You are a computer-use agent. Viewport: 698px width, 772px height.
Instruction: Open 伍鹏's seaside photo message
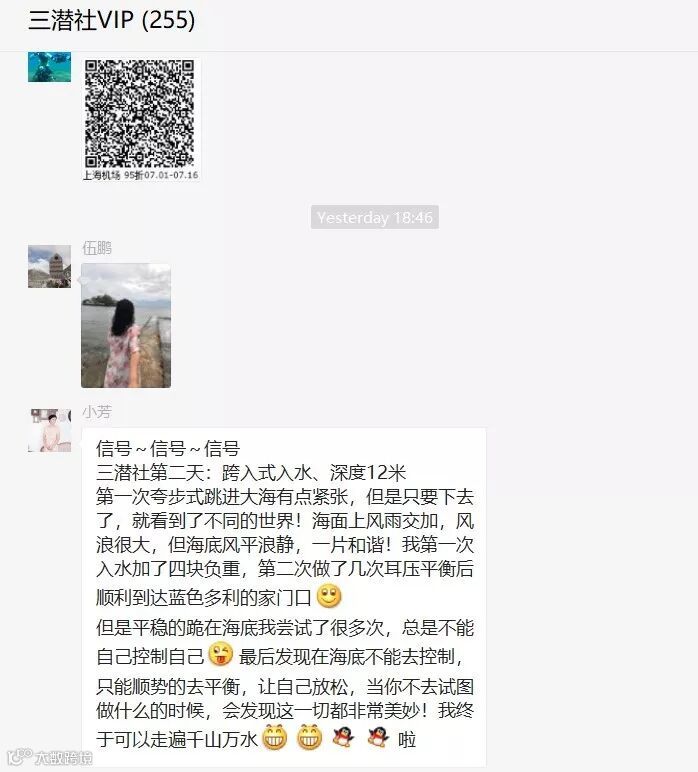(126, 325)
